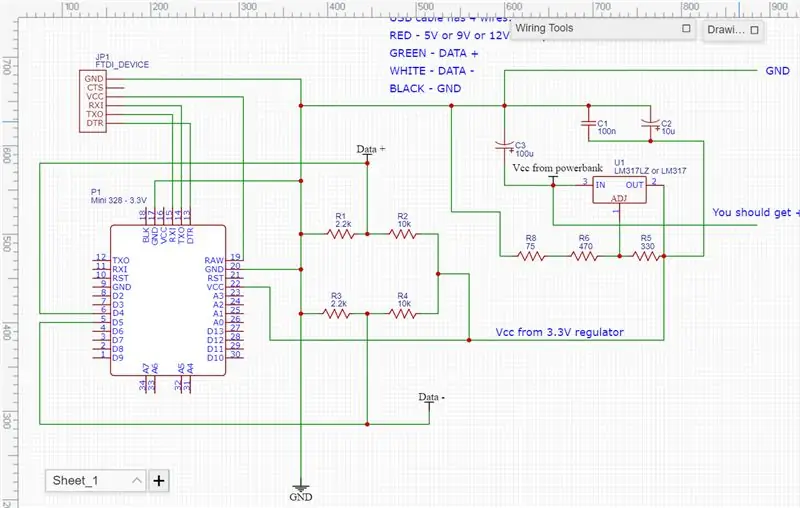
Task: Select the 'Vcc from 3.3V regulator' text
Action: coord(560,332)
